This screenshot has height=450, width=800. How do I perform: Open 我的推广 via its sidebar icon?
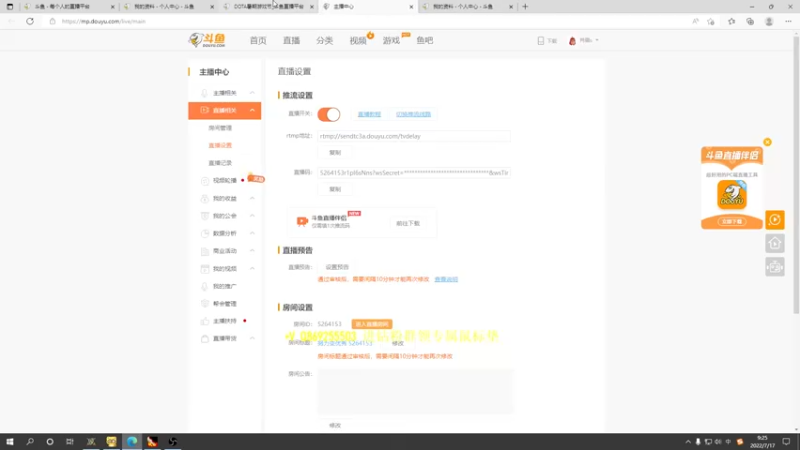point(205,286)
